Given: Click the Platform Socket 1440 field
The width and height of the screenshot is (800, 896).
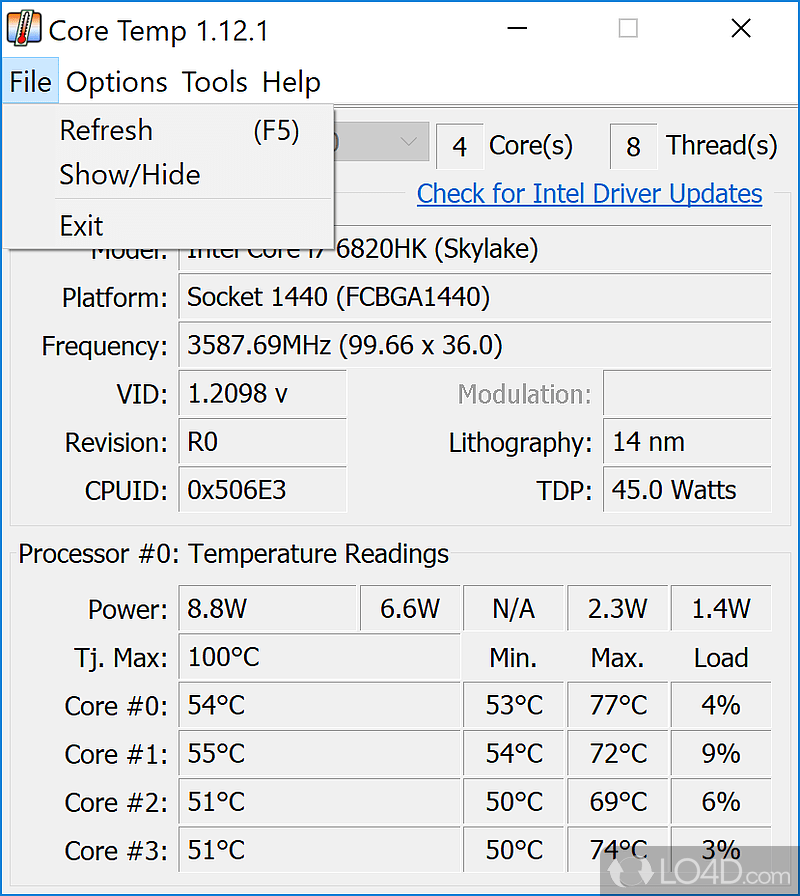Looking at the screenshot, I should [475, 297].
